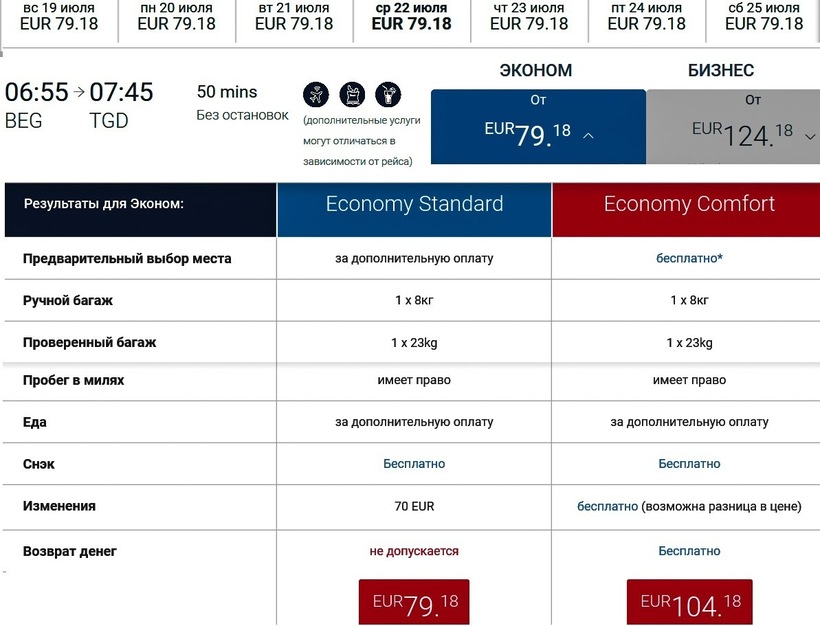
Task: Select the Thursday 23 July date tab
Action: coord(529,16)
